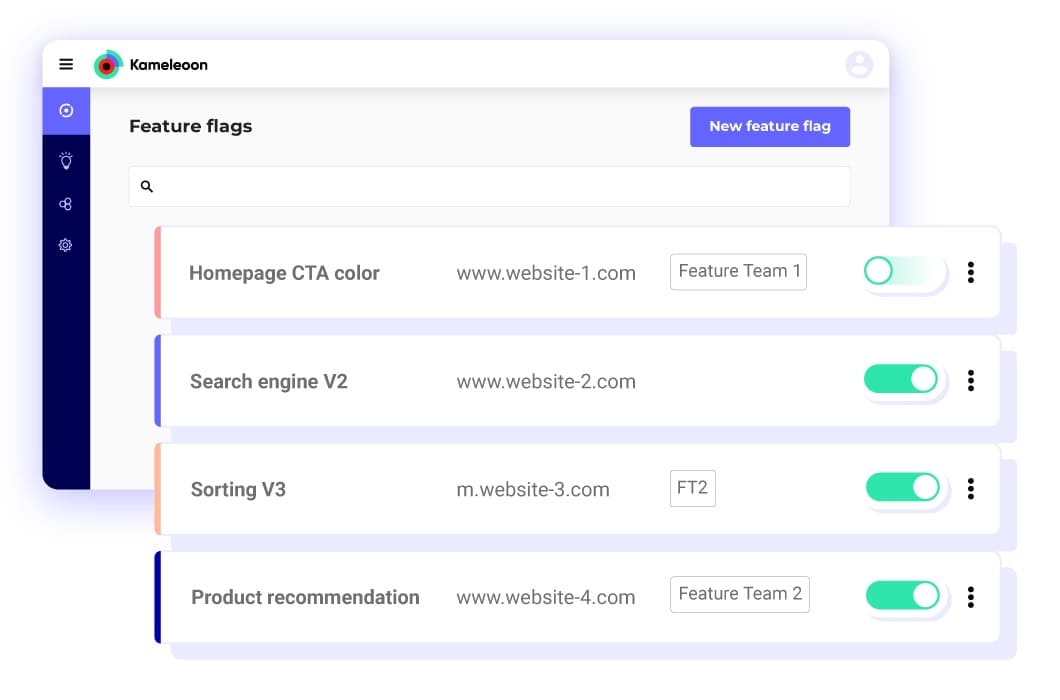Select the Product recommendation title
The image size is (1060, 700).
tap(306, 597)
